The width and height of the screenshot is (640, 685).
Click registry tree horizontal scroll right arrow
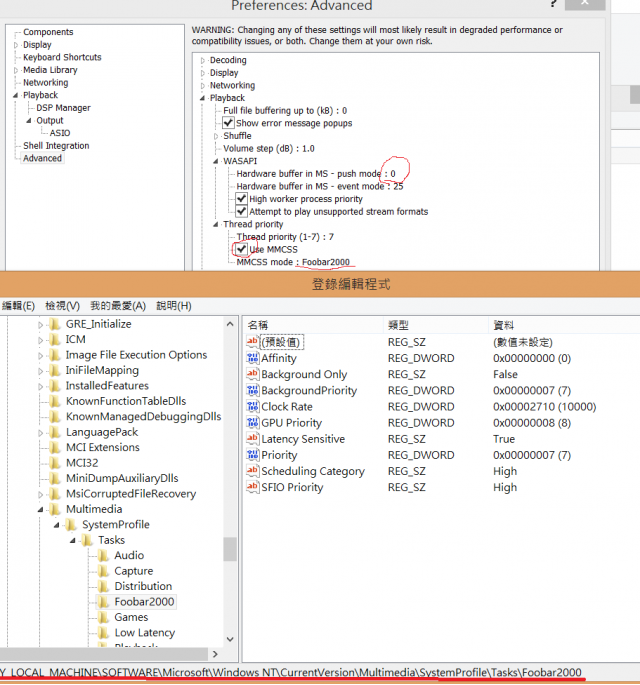215,654
